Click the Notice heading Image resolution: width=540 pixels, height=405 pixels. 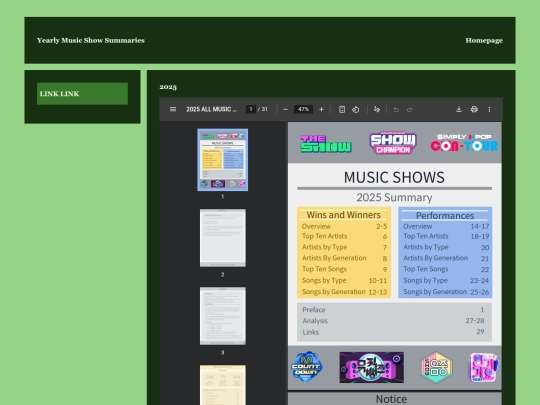point(391,399)
